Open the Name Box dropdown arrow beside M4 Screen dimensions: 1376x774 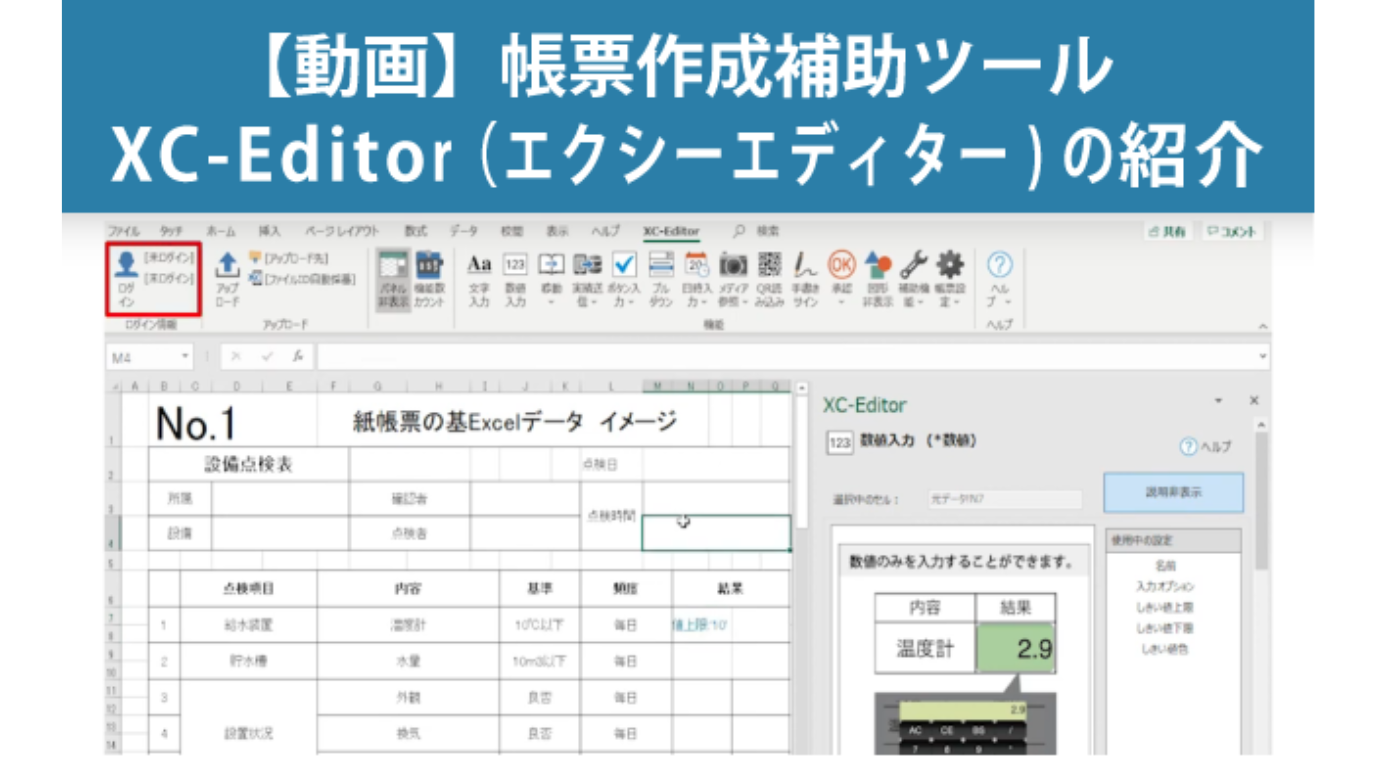click(186, 356)
